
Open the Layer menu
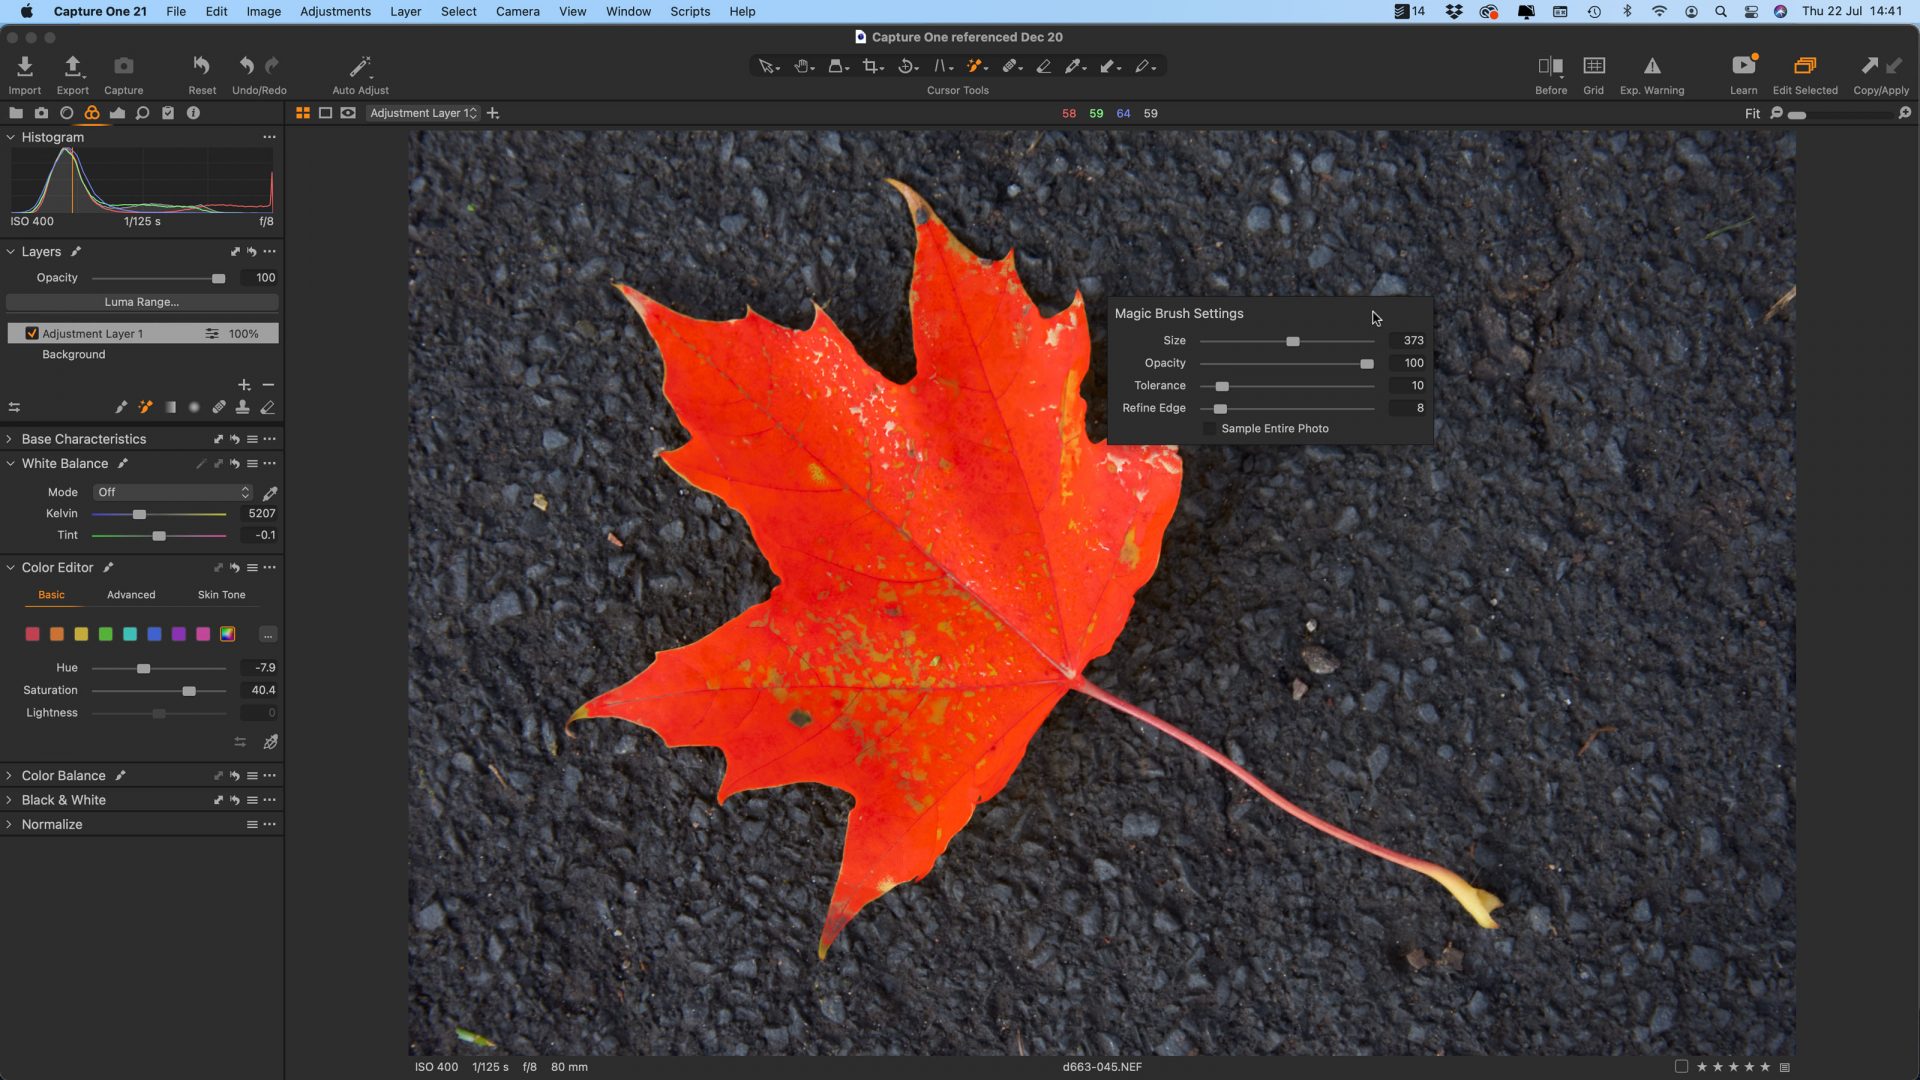405,11
